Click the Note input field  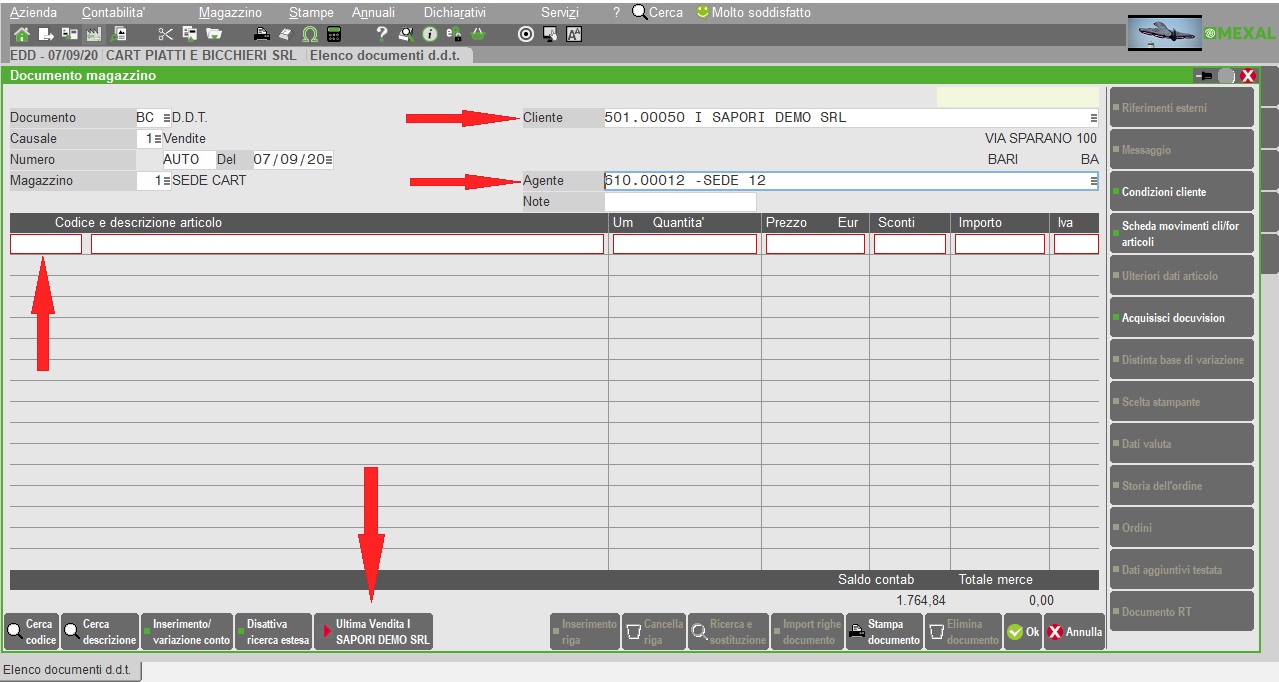[x=680, y=202]
